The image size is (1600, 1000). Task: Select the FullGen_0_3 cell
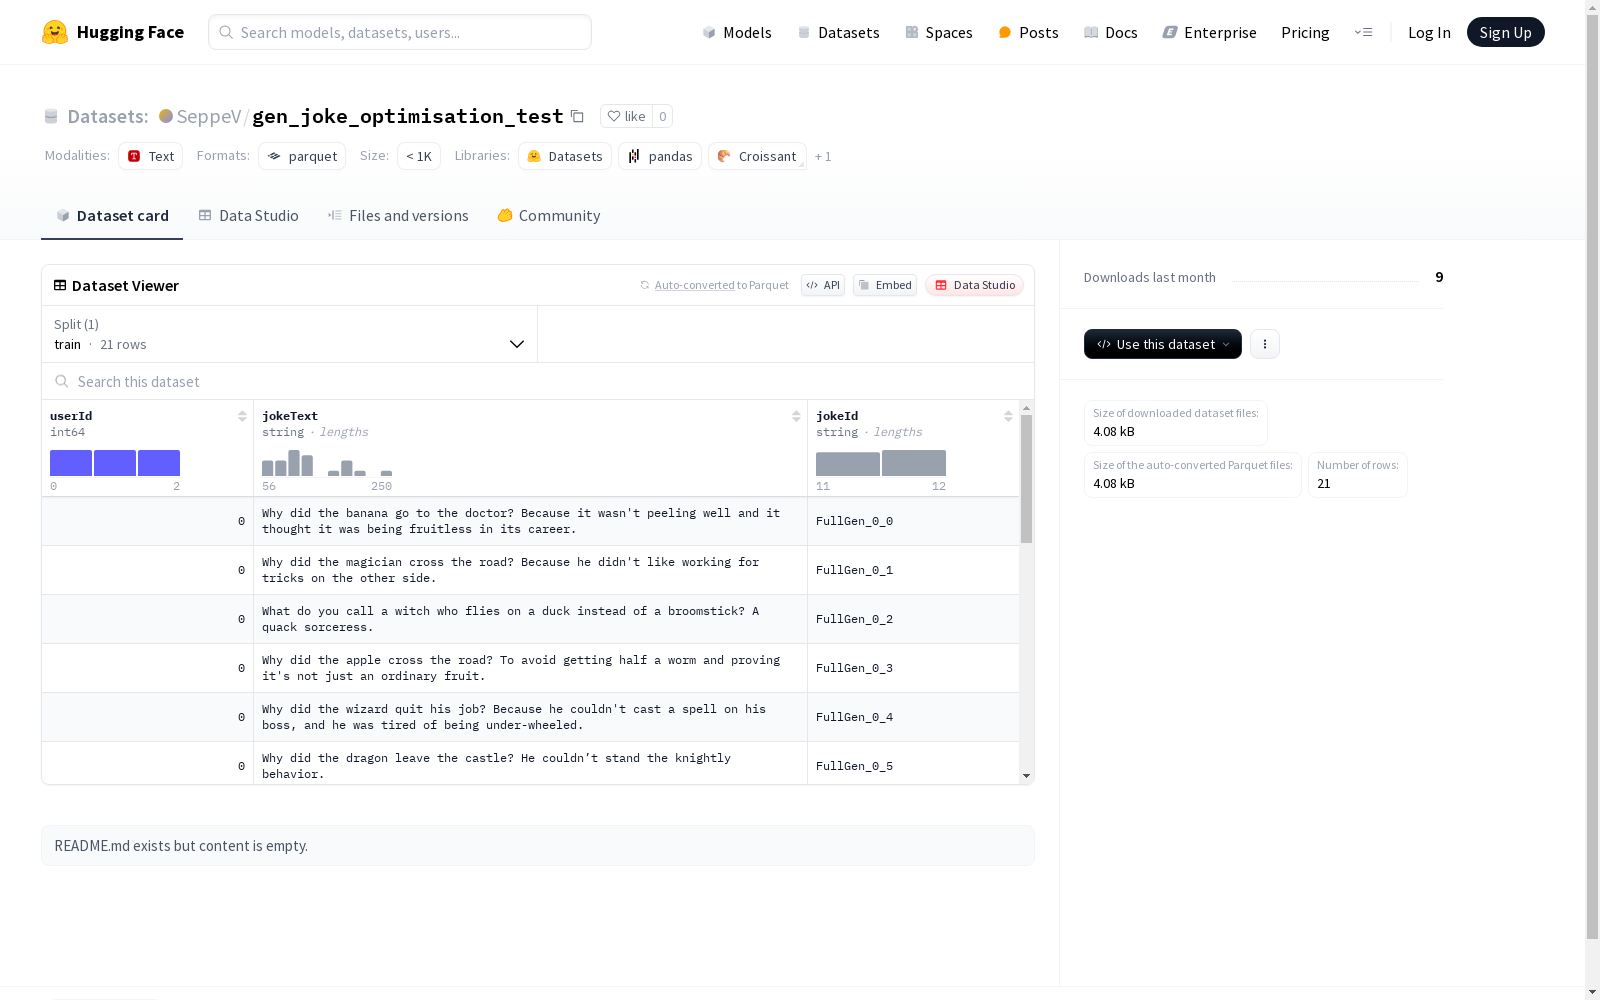click(x=913, y=668)
